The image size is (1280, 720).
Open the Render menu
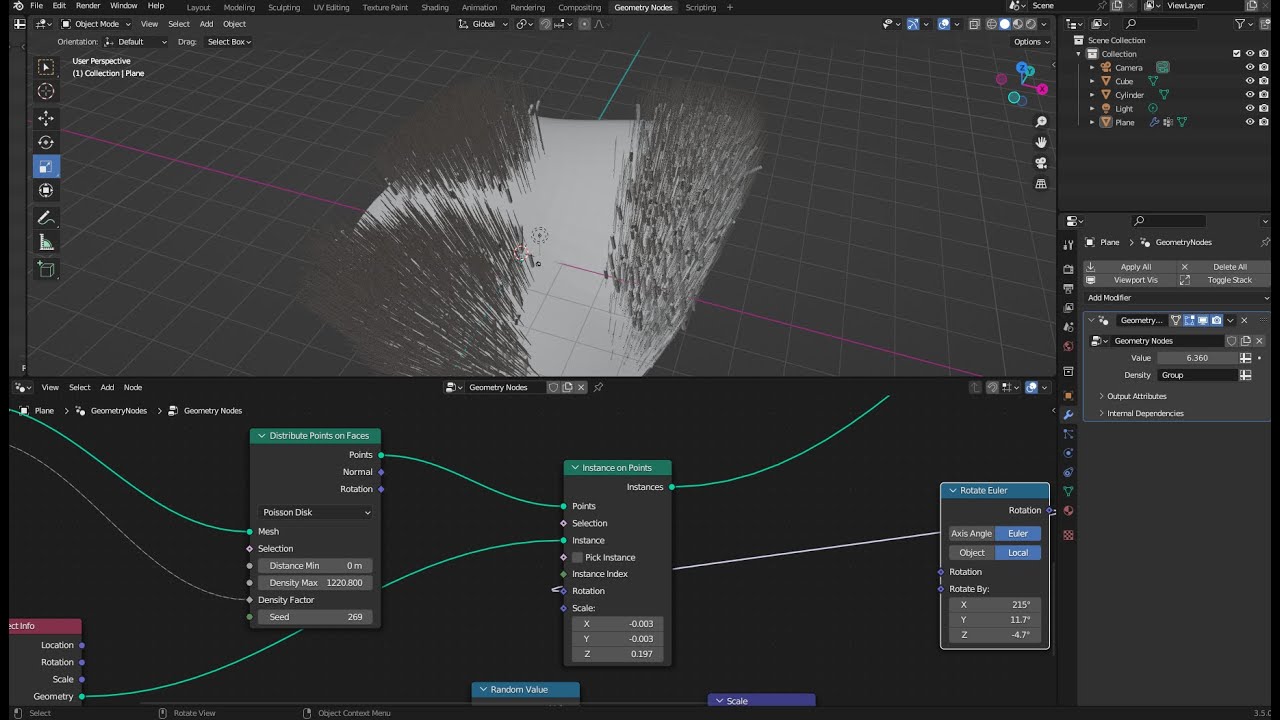88,6
